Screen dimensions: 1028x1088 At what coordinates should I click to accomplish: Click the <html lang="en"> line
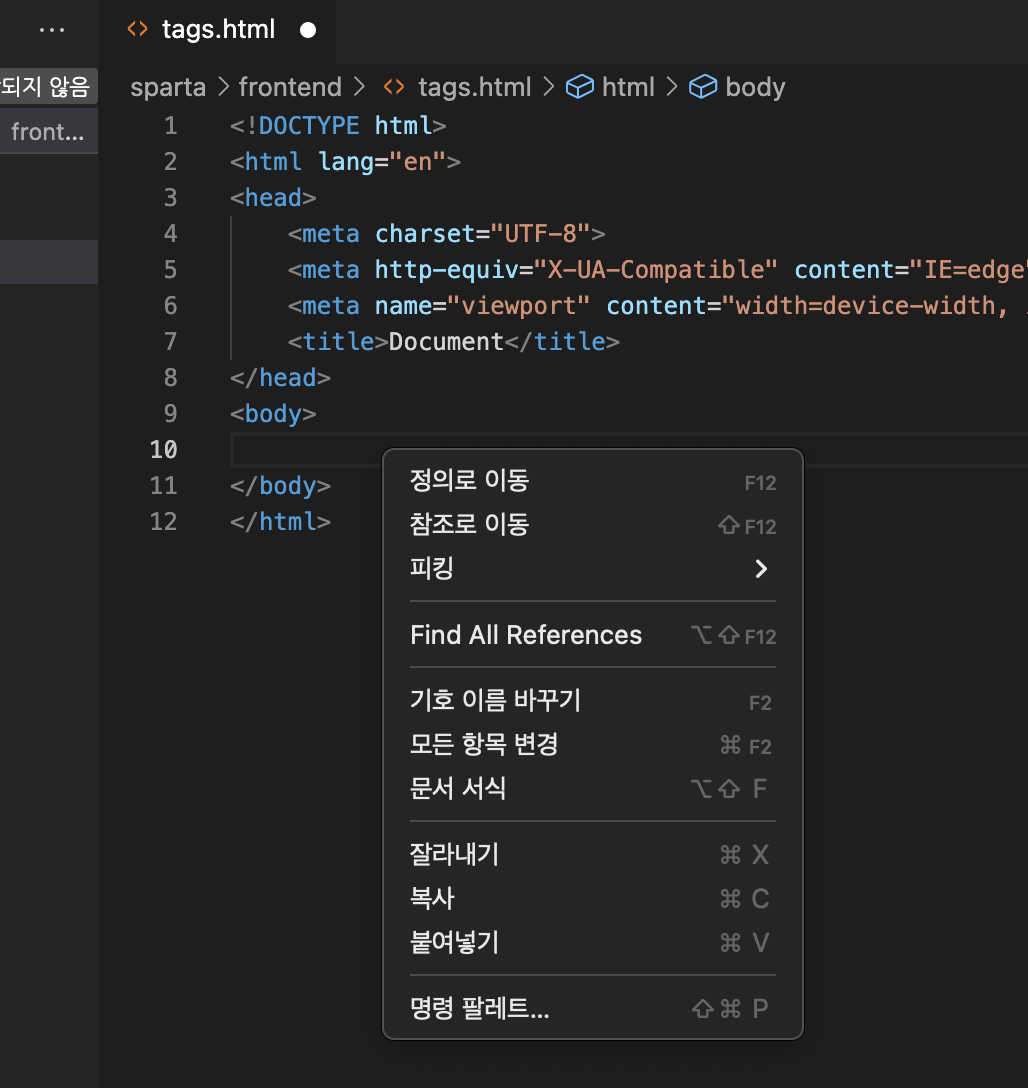[x=345, y=162]
